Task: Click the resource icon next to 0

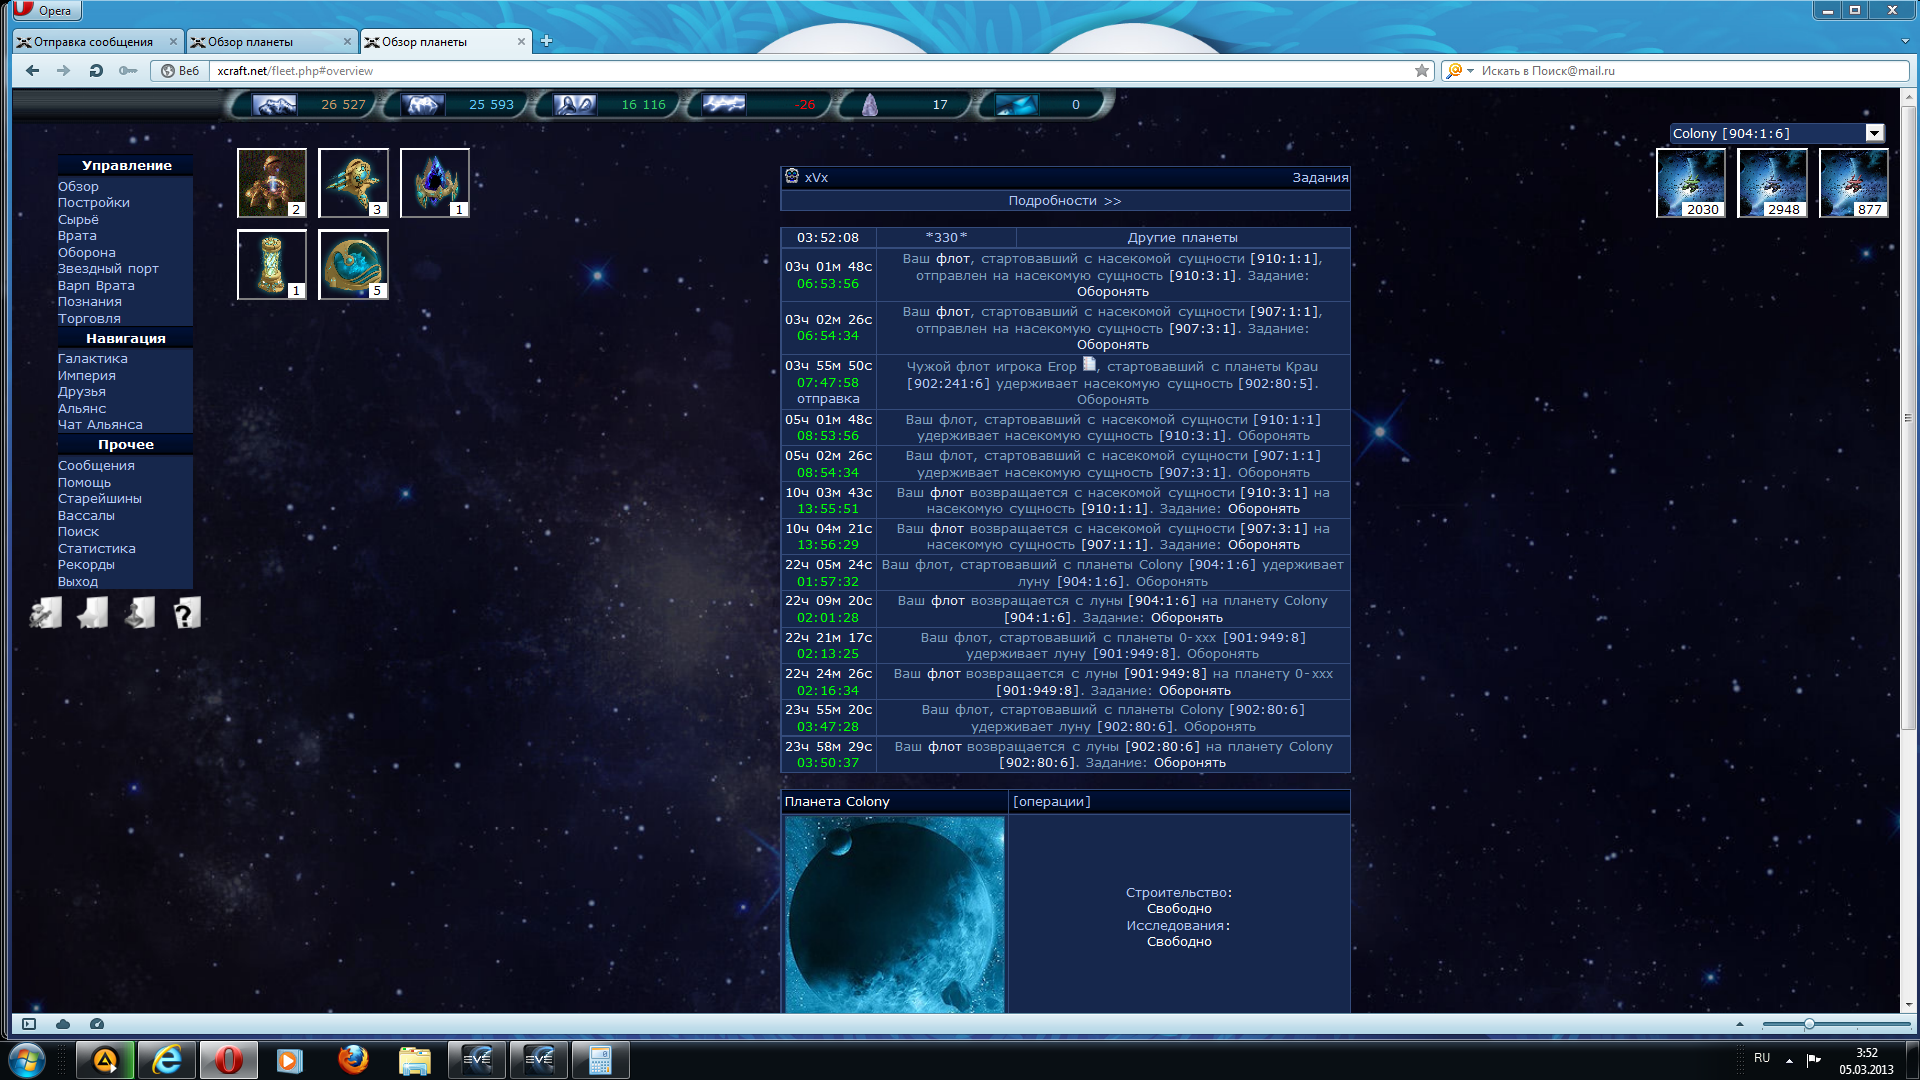Action: tap(1017, 104)
